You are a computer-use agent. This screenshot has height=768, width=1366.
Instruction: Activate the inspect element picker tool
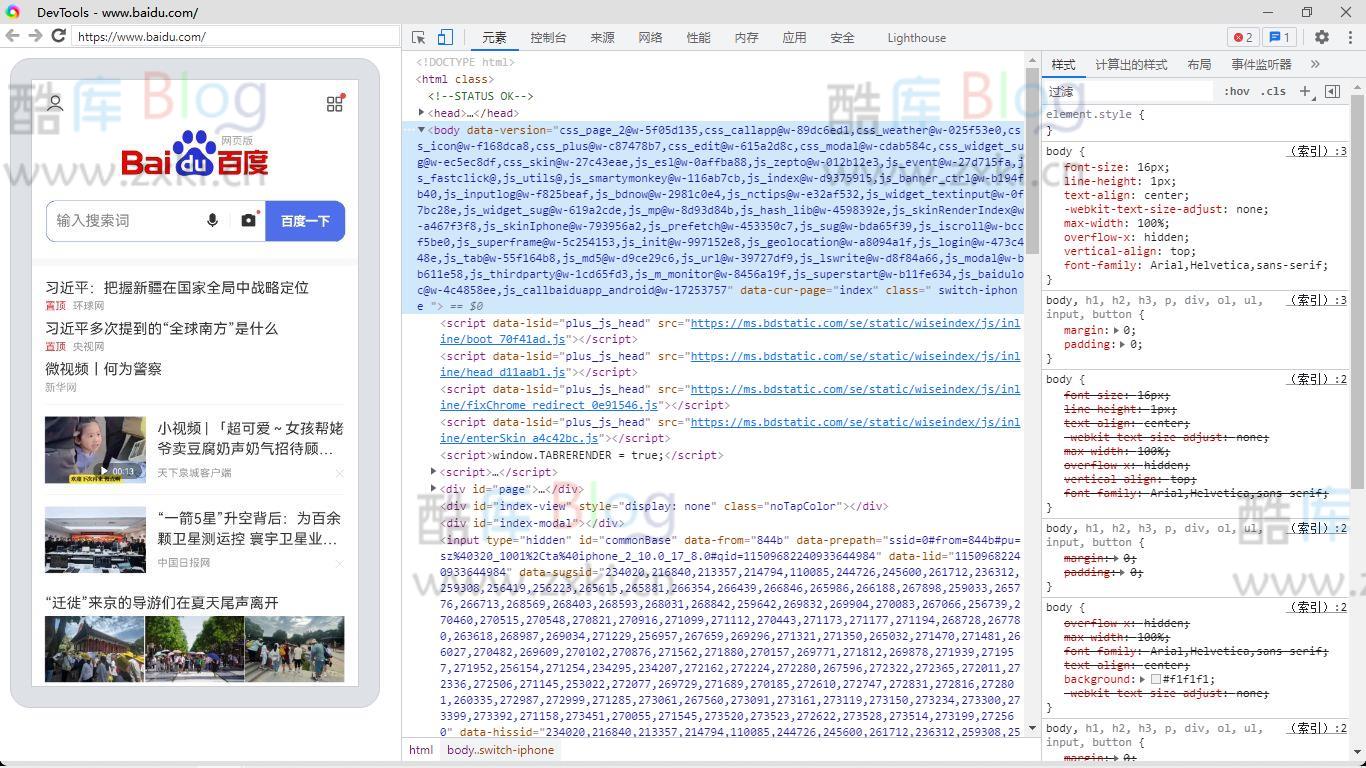(419, 38)
